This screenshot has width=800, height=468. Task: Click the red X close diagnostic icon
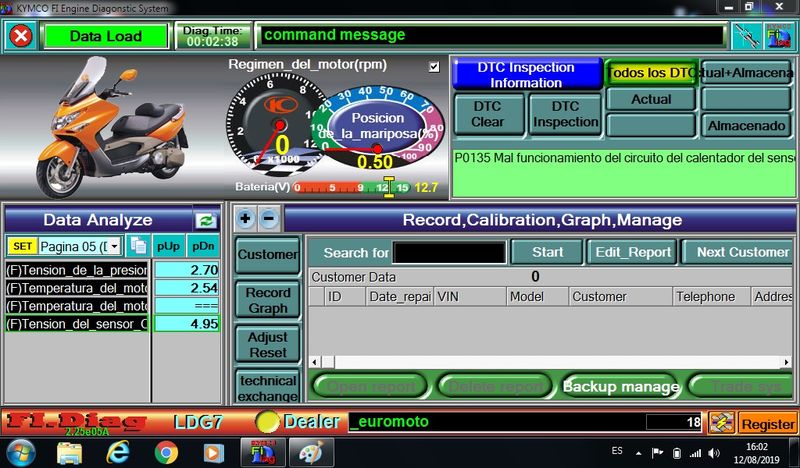(x=21, y=36)
